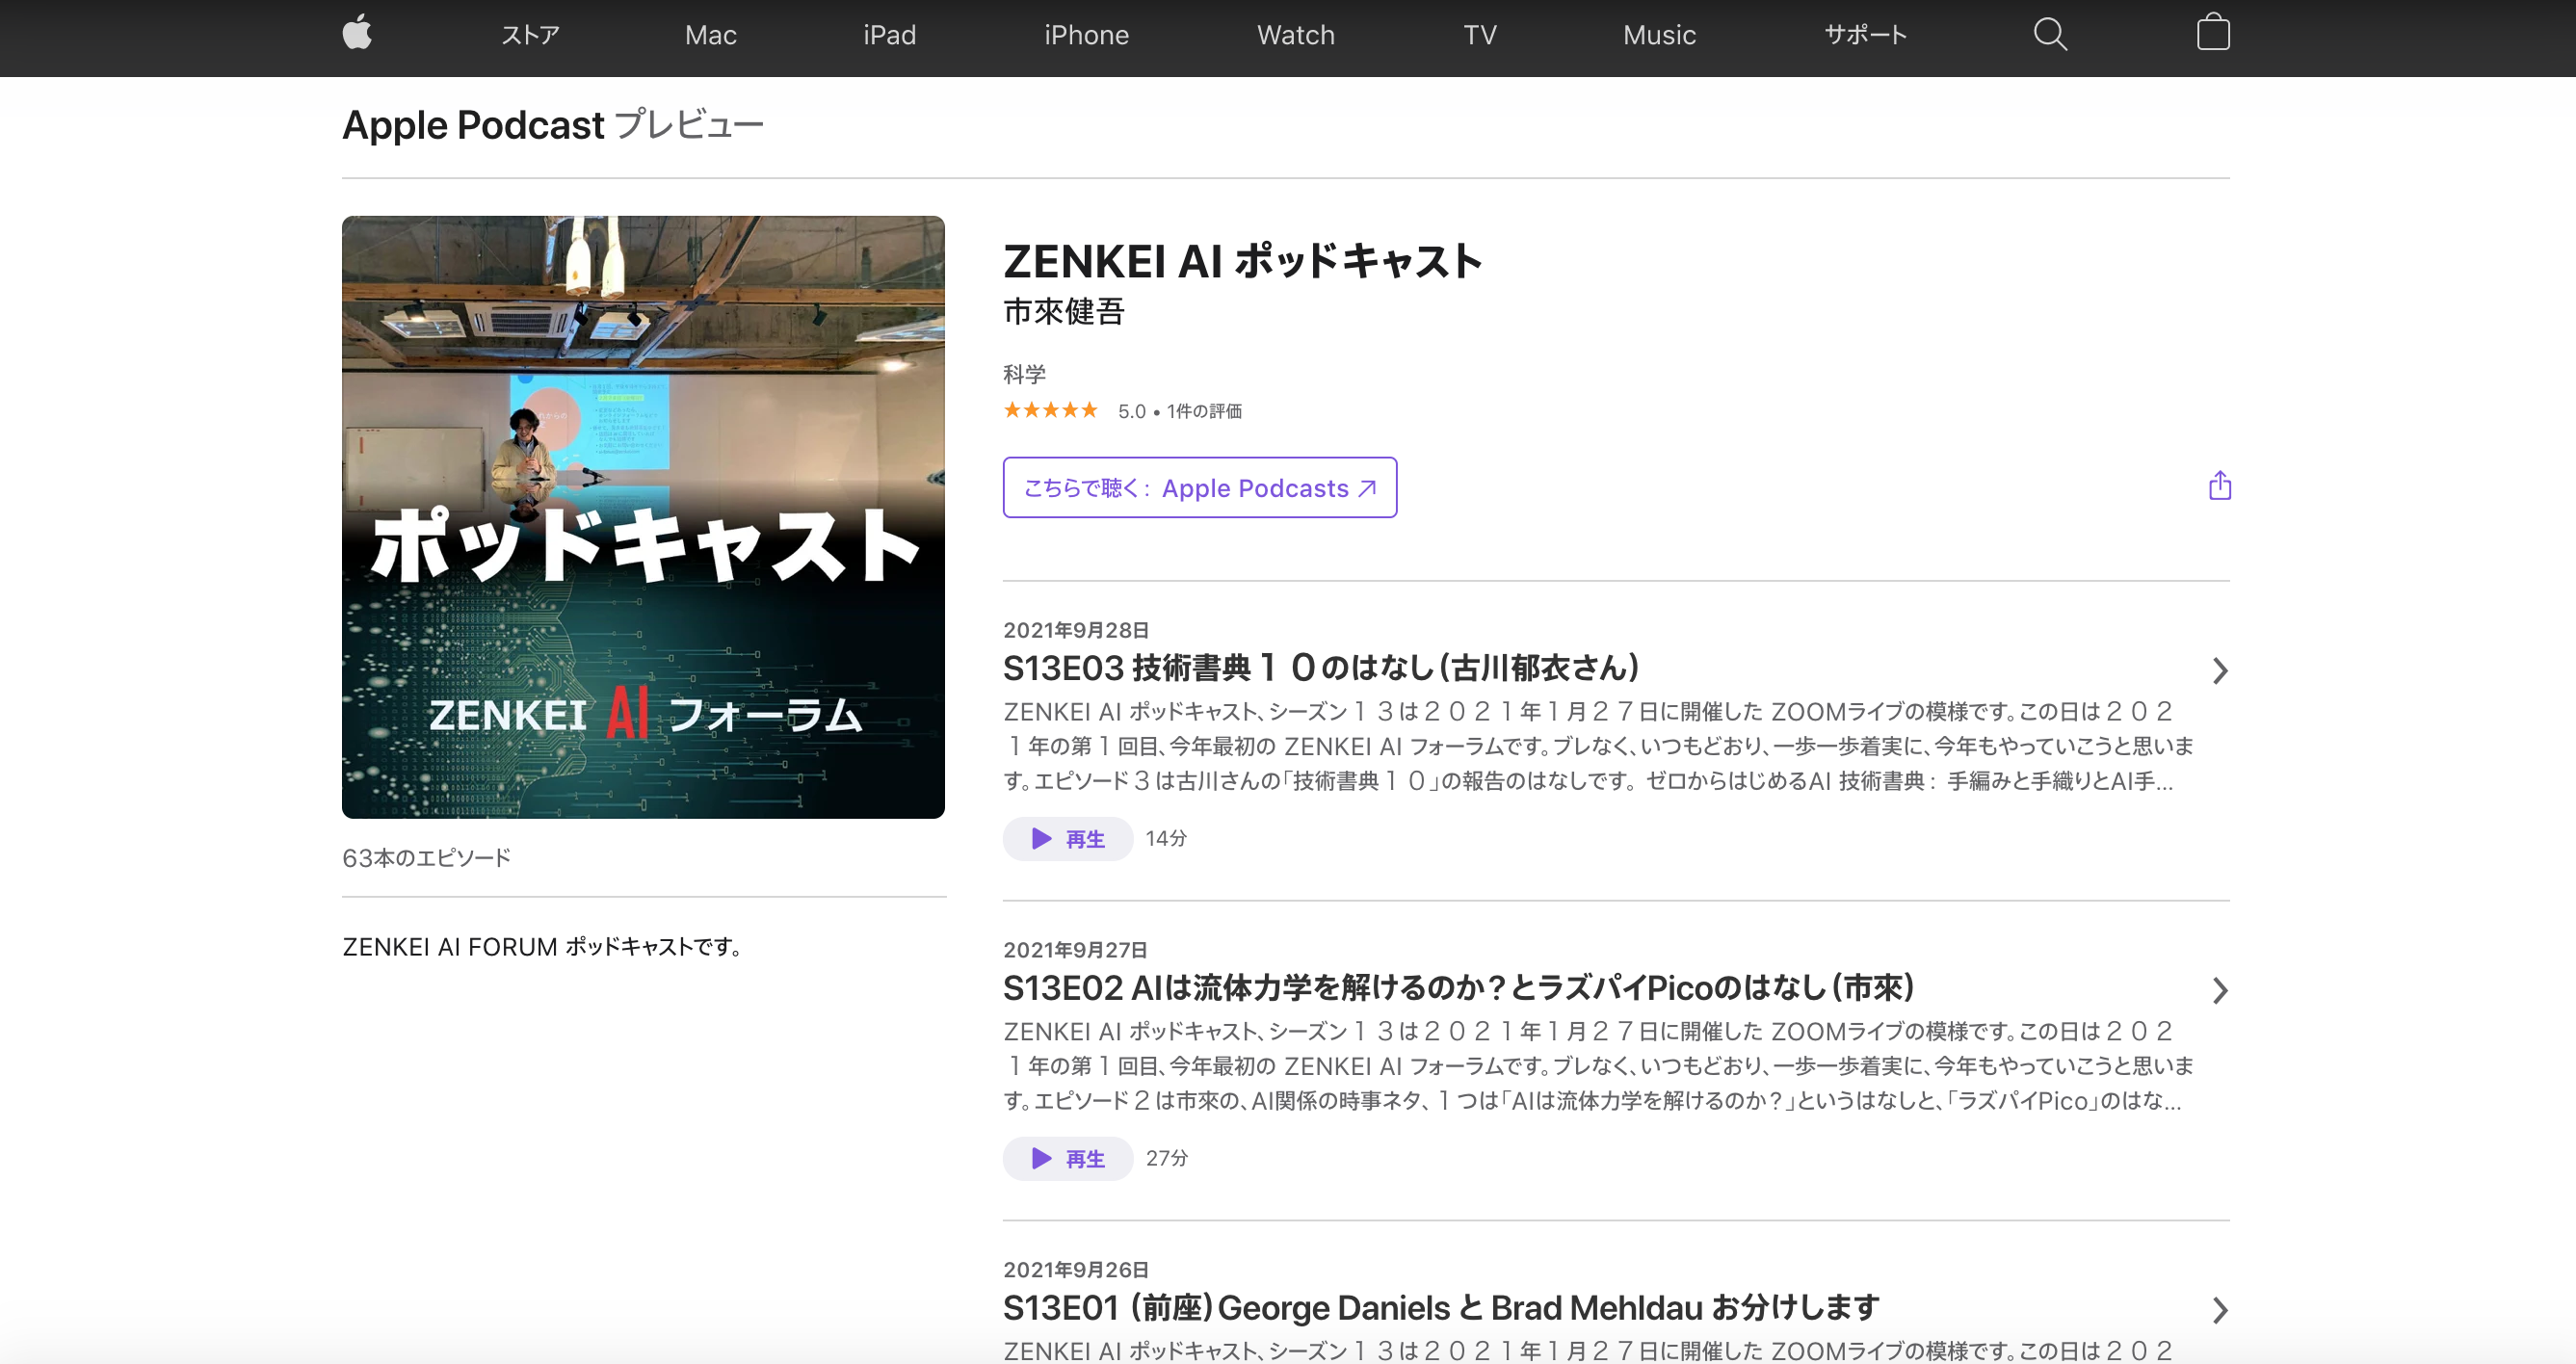Open the iPad menu item
Image resolution: width=2576 pixels, height=1364 pixels.
coord(890,35)
